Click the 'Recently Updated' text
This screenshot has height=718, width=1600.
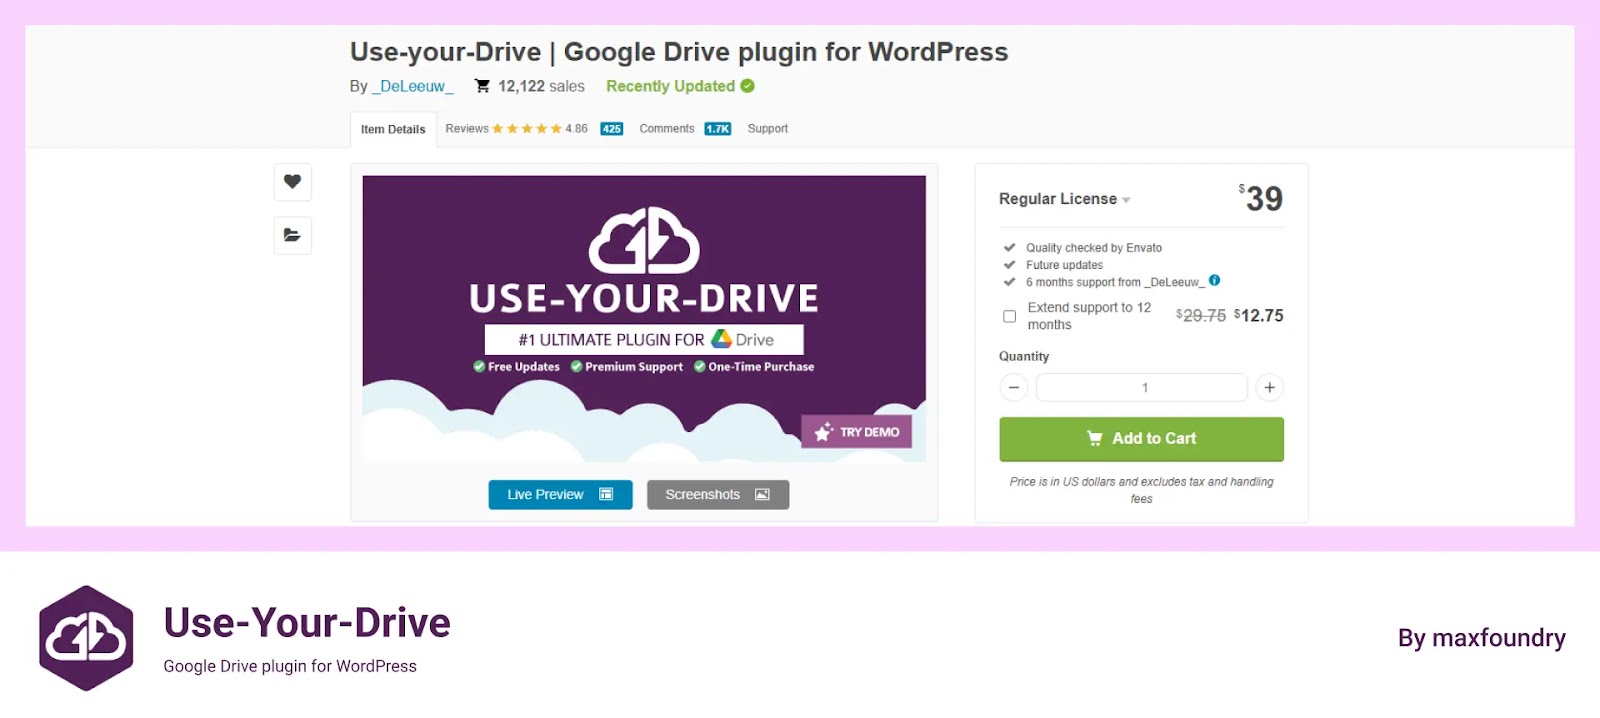click(670, 86)
